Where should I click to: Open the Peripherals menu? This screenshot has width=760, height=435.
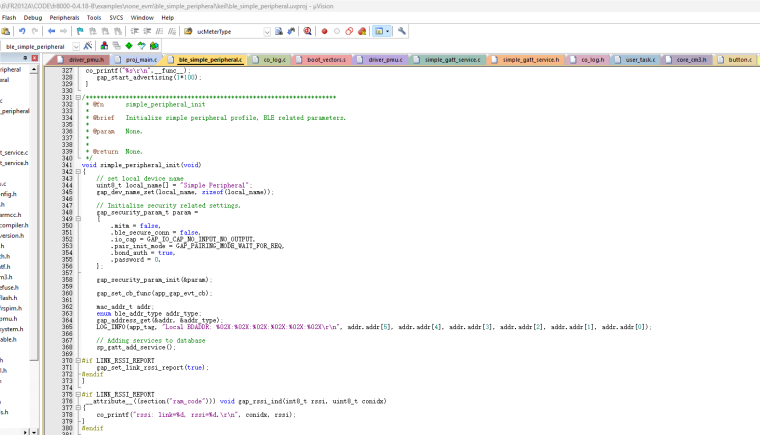pos(64,17)
